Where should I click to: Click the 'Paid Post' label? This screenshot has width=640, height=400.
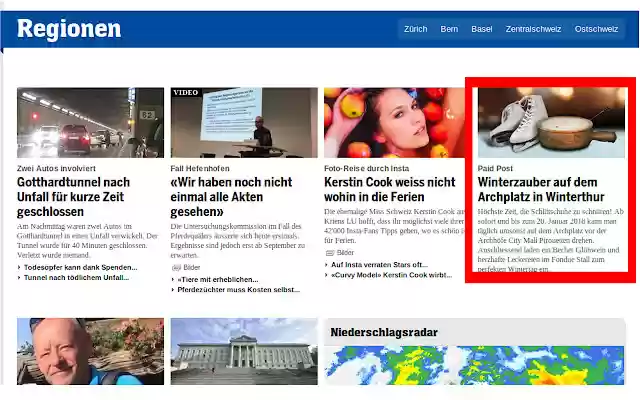tap(495, 168)
